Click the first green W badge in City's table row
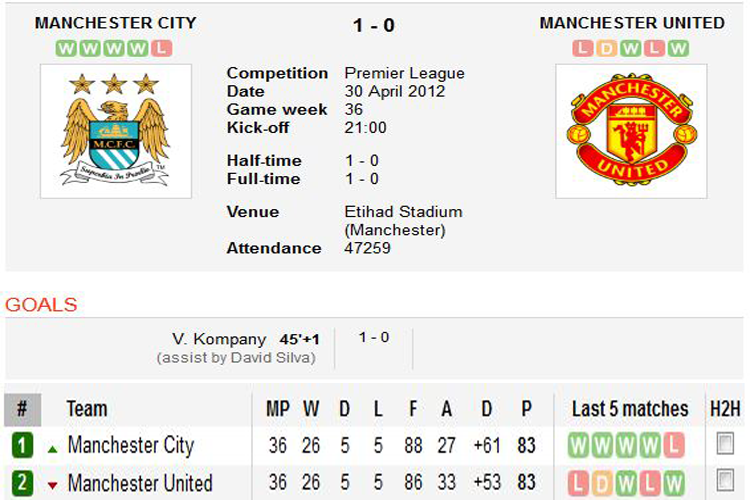The image size is (750, 500). [x=579, y=446]
